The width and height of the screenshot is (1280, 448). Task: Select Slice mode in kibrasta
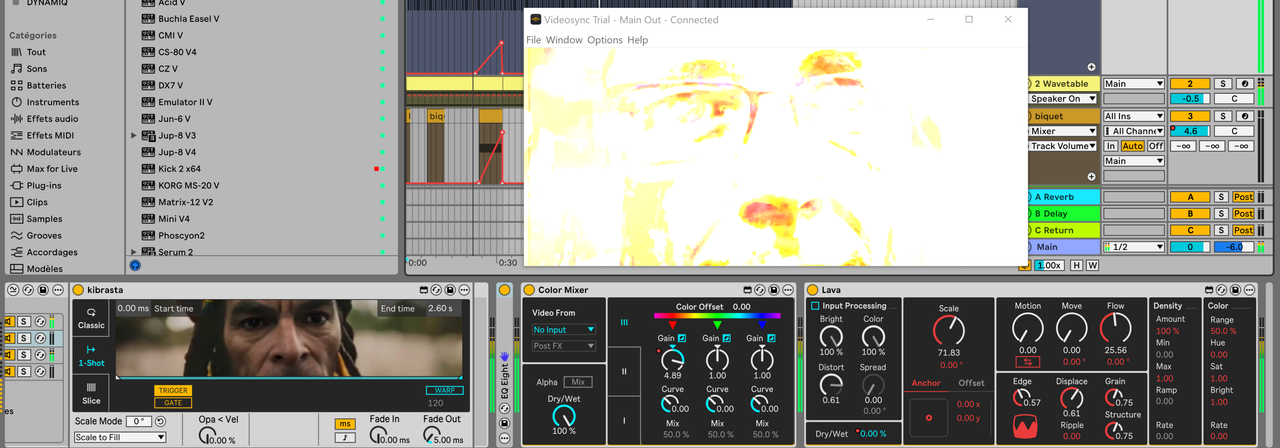tap(91, 392)
